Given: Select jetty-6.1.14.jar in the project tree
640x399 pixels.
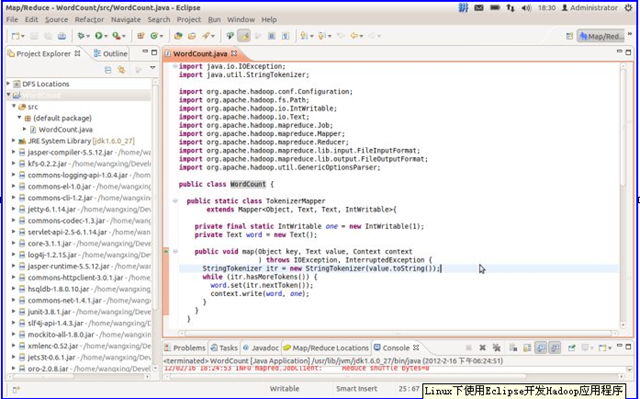Looking at the screenshot, I should (51, 209).
